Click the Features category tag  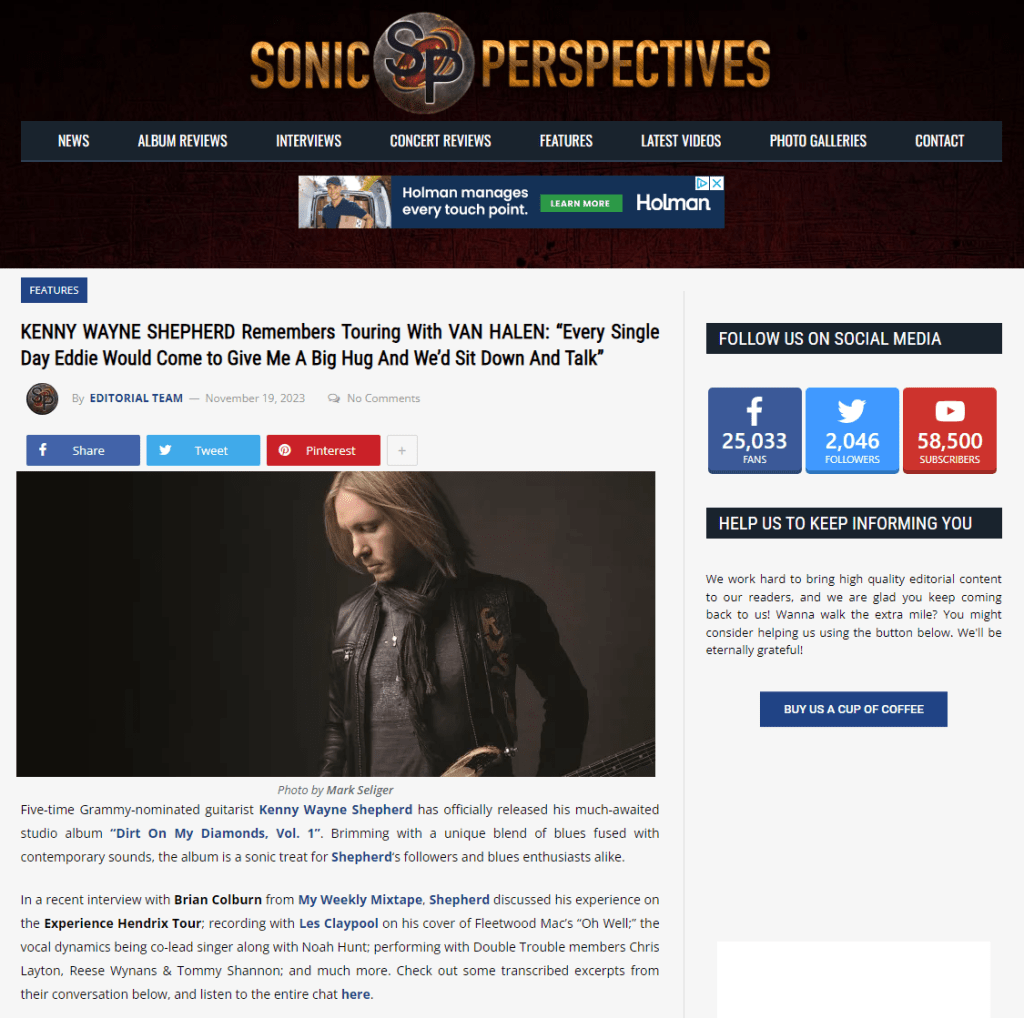point(54,290)
